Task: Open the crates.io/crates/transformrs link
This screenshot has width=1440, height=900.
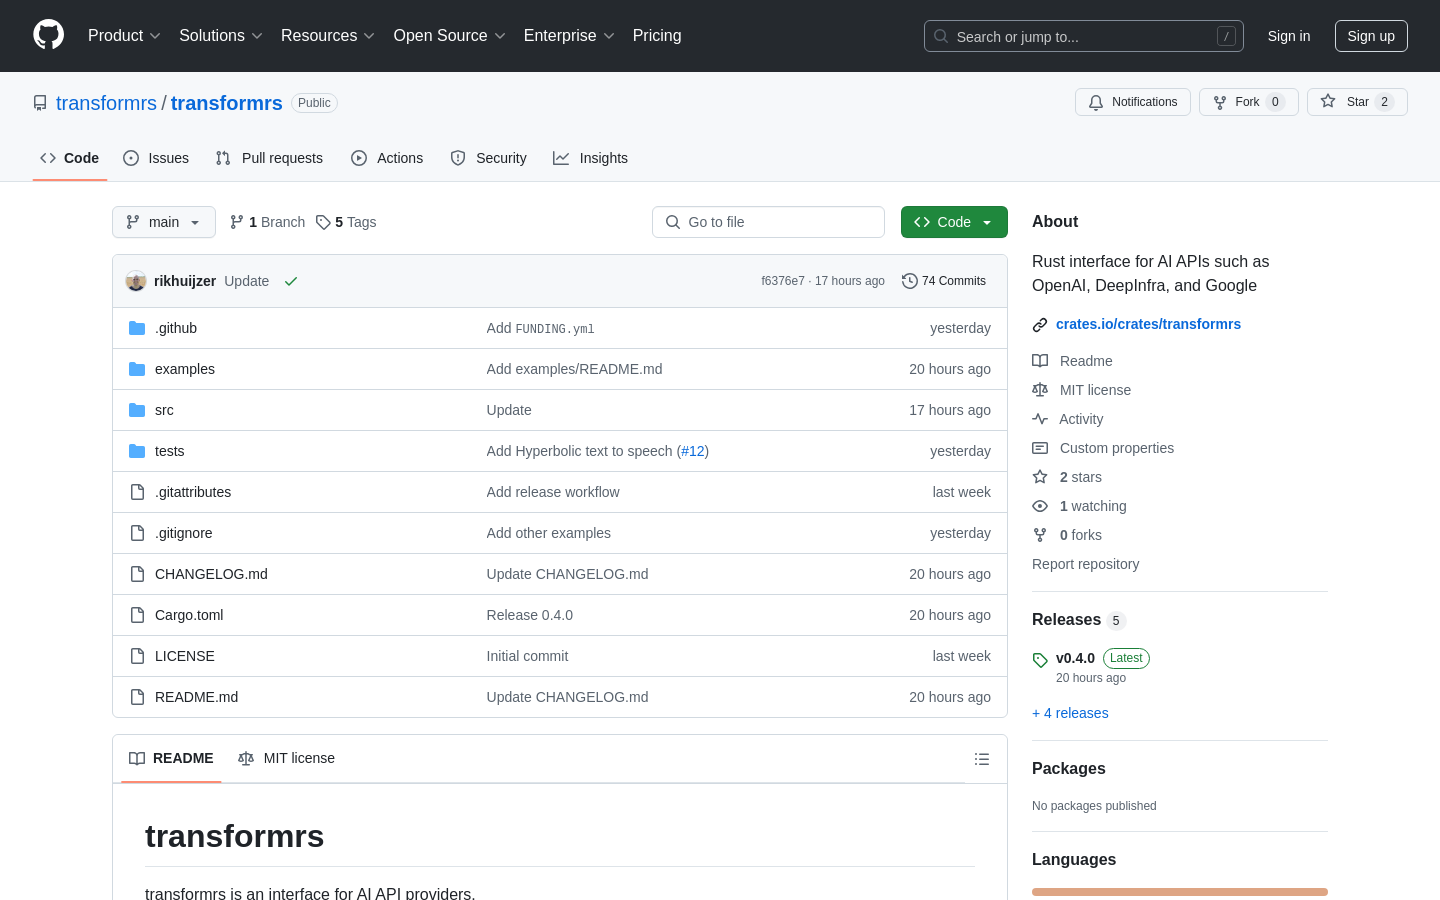Action: [x=1148, y=324]
